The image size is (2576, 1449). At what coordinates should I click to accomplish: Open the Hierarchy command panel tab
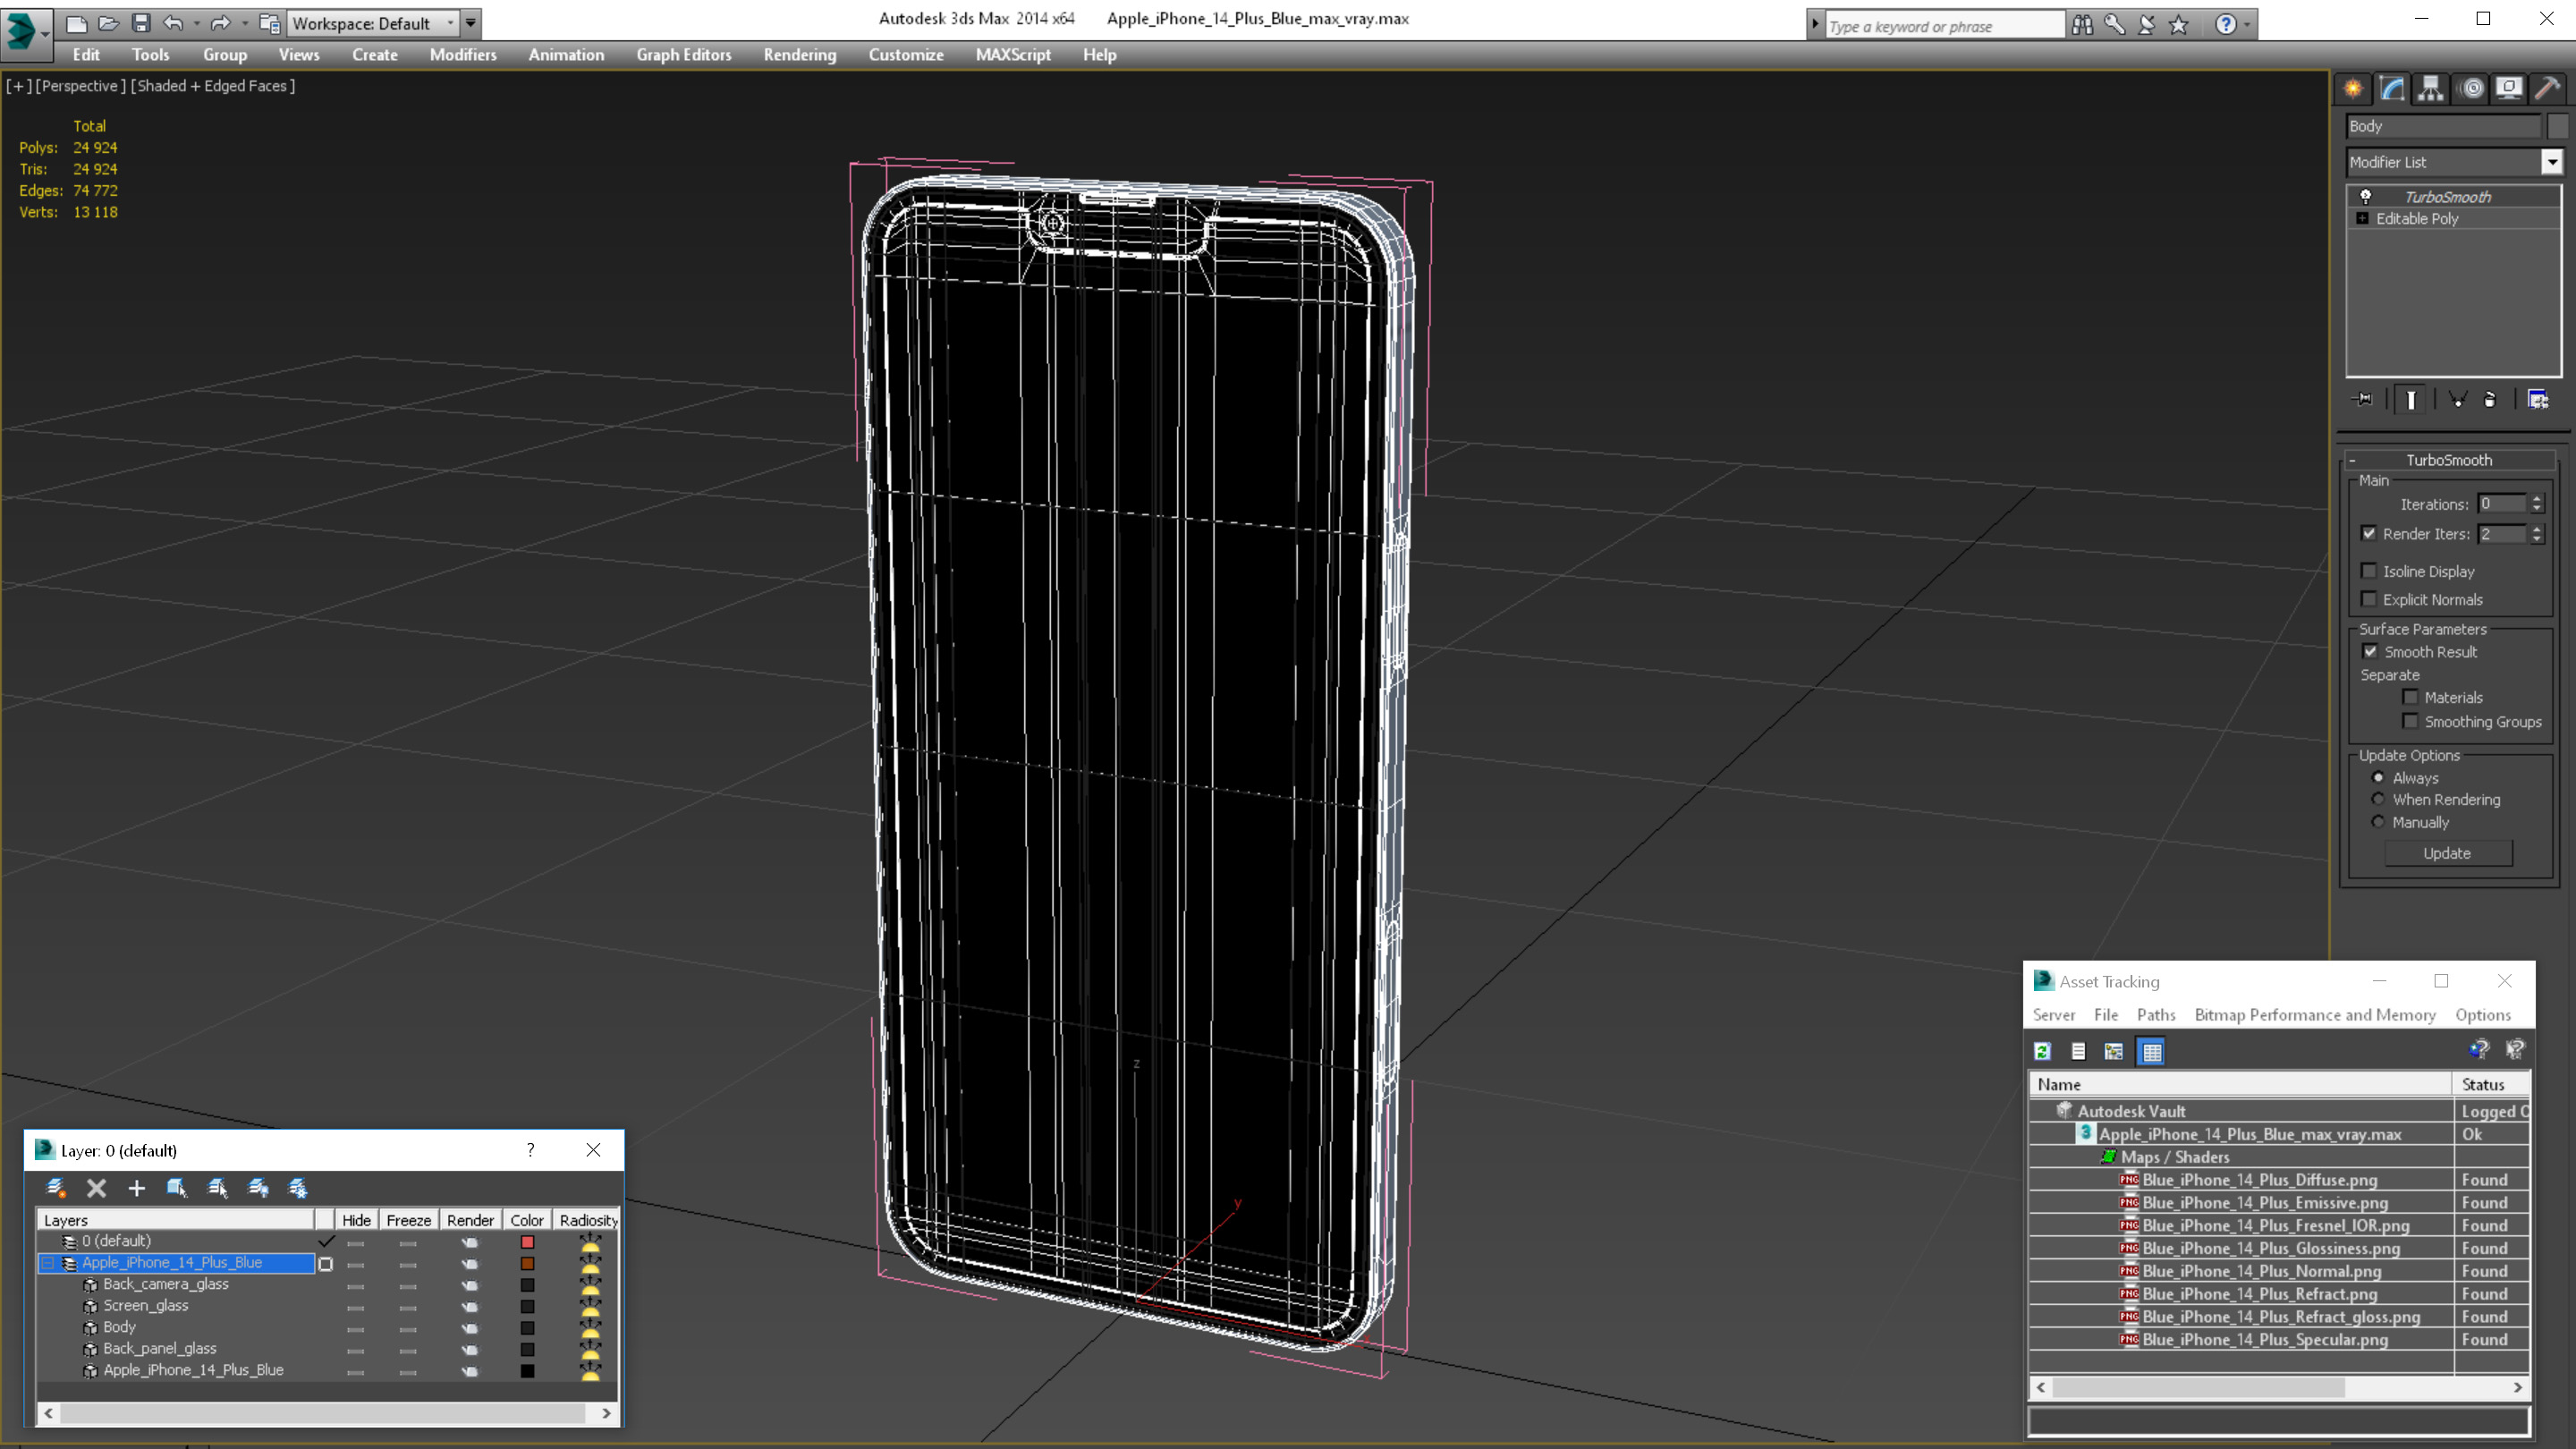click(2431, 89)
